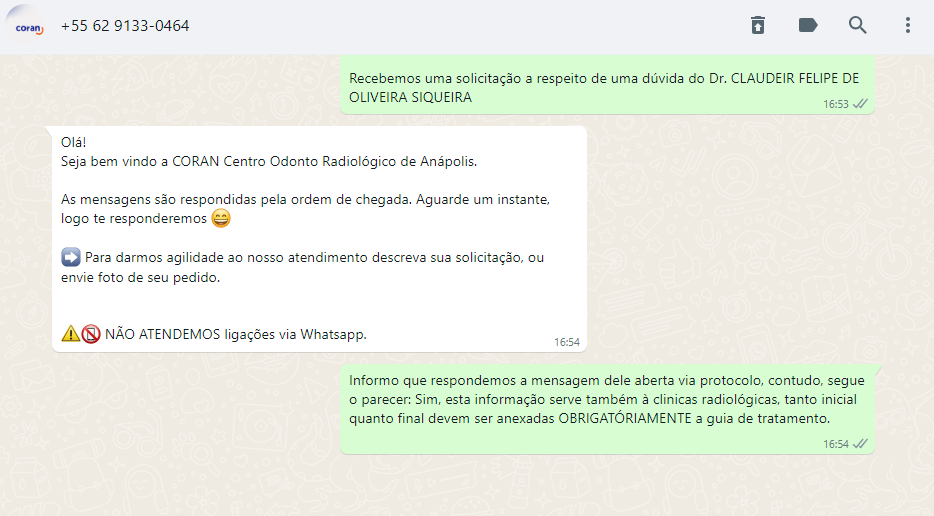This screenshot has width=934, height=516.
Task: Click the trash archive icon in header
Action: click(x=758, y=25)
